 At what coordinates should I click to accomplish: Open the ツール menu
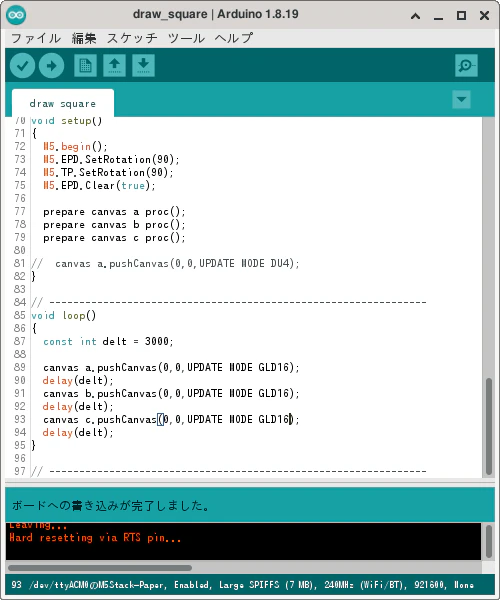pyautogui.click(x=186, y=38)
